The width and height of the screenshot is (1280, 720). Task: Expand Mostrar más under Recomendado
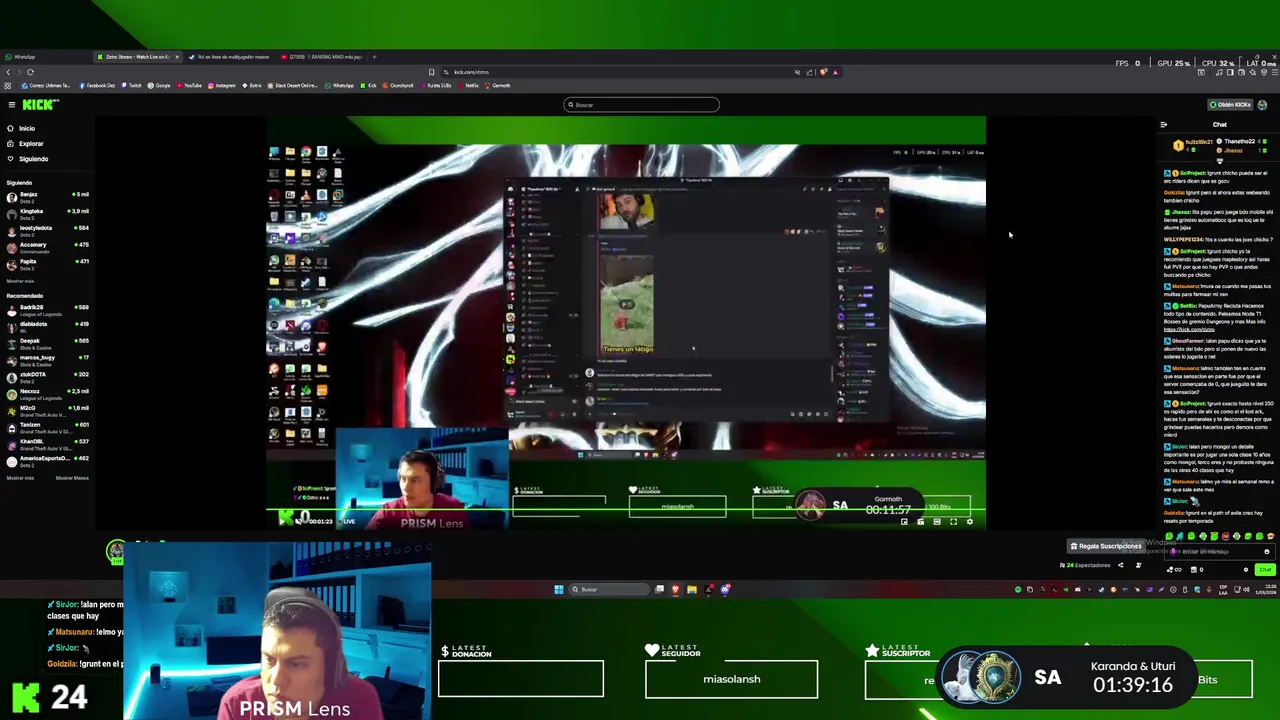coord(20,478)
